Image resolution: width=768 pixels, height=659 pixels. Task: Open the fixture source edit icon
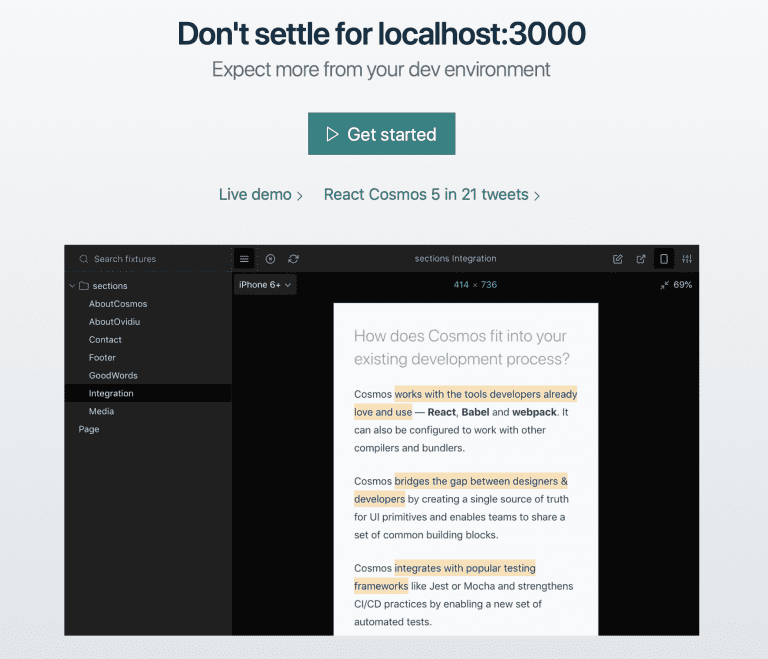(618, 259)
